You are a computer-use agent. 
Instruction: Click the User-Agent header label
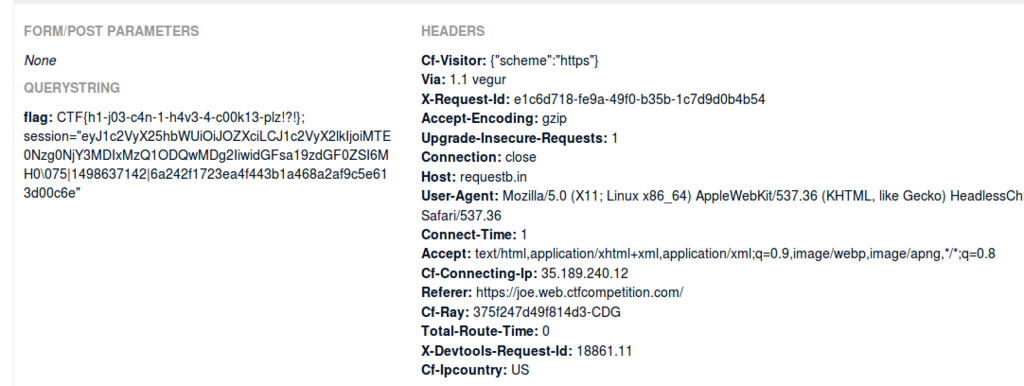(x=460, y=197)
